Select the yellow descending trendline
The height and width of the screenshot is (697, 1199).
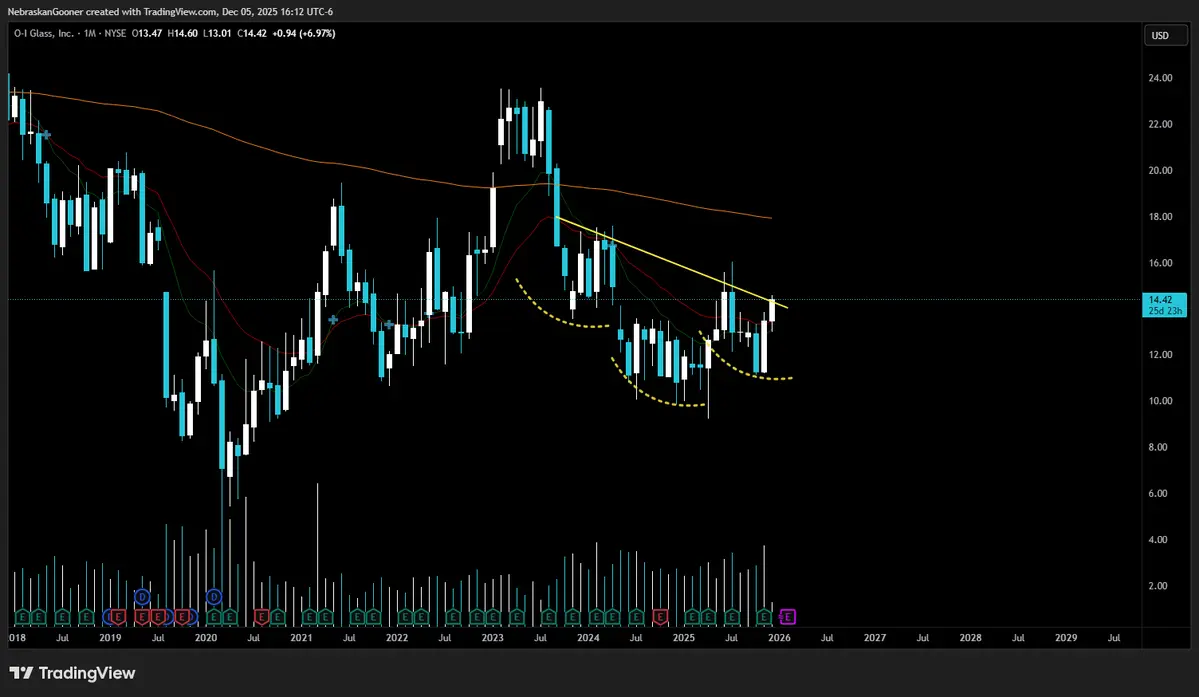[x=673, y=263]
